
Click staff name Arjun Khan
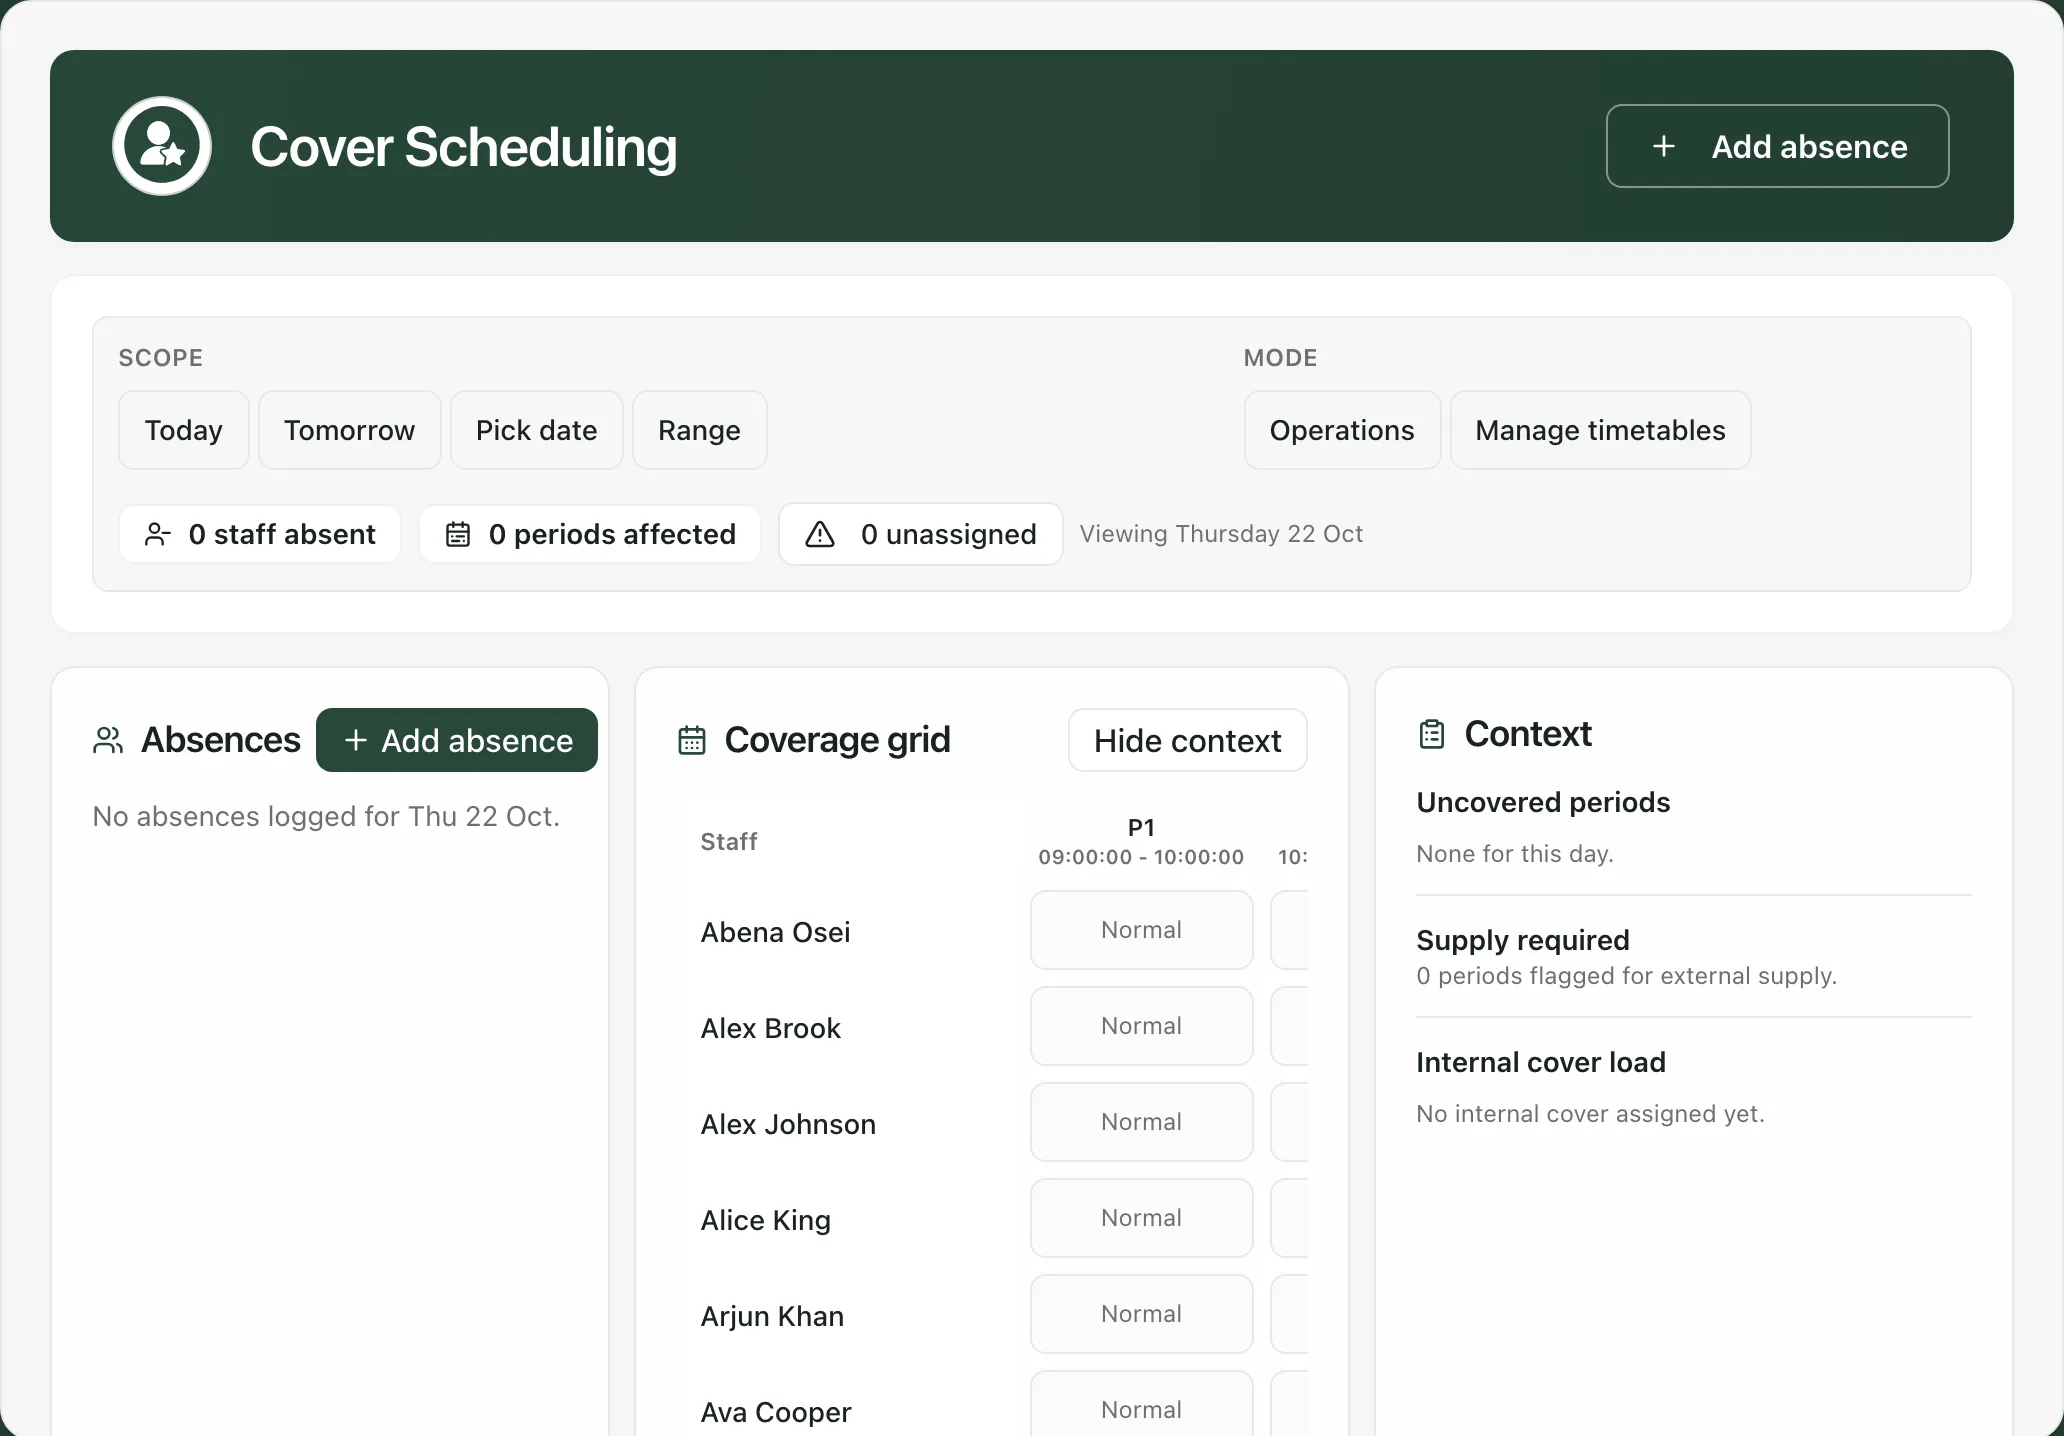click(772, 1316)
